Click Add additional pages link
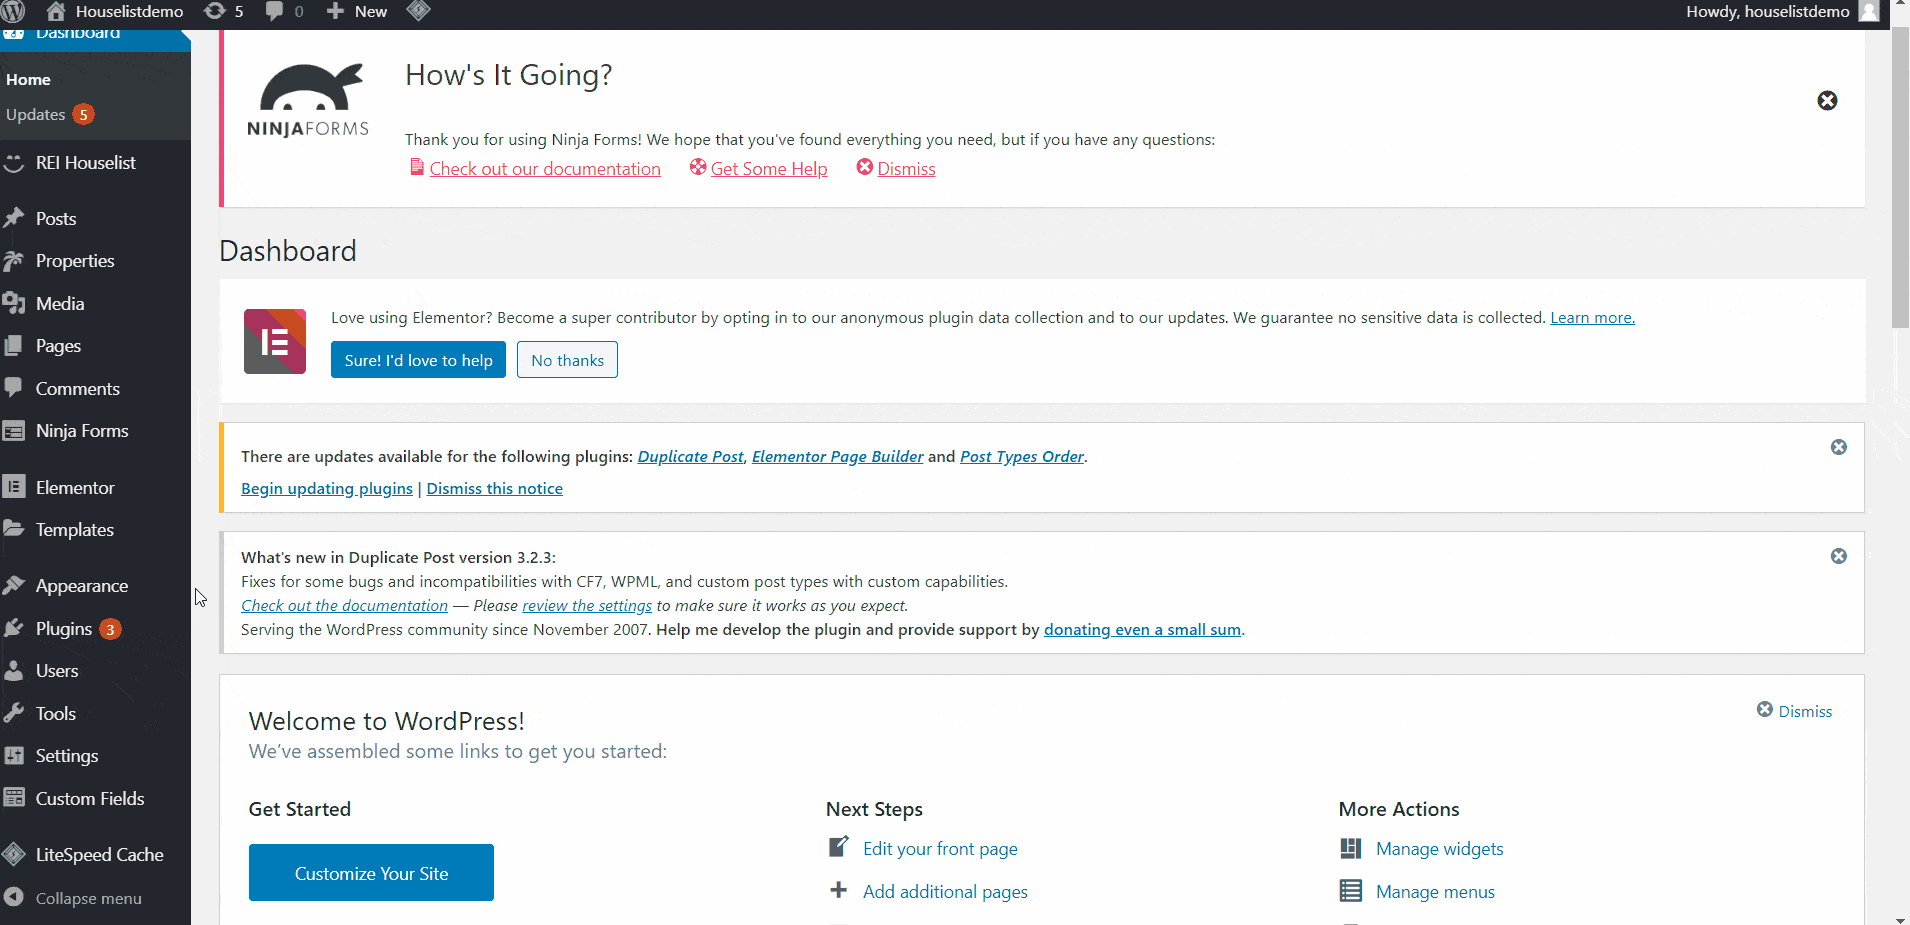The image size is (1910, 925). click(x=945, y=892)
